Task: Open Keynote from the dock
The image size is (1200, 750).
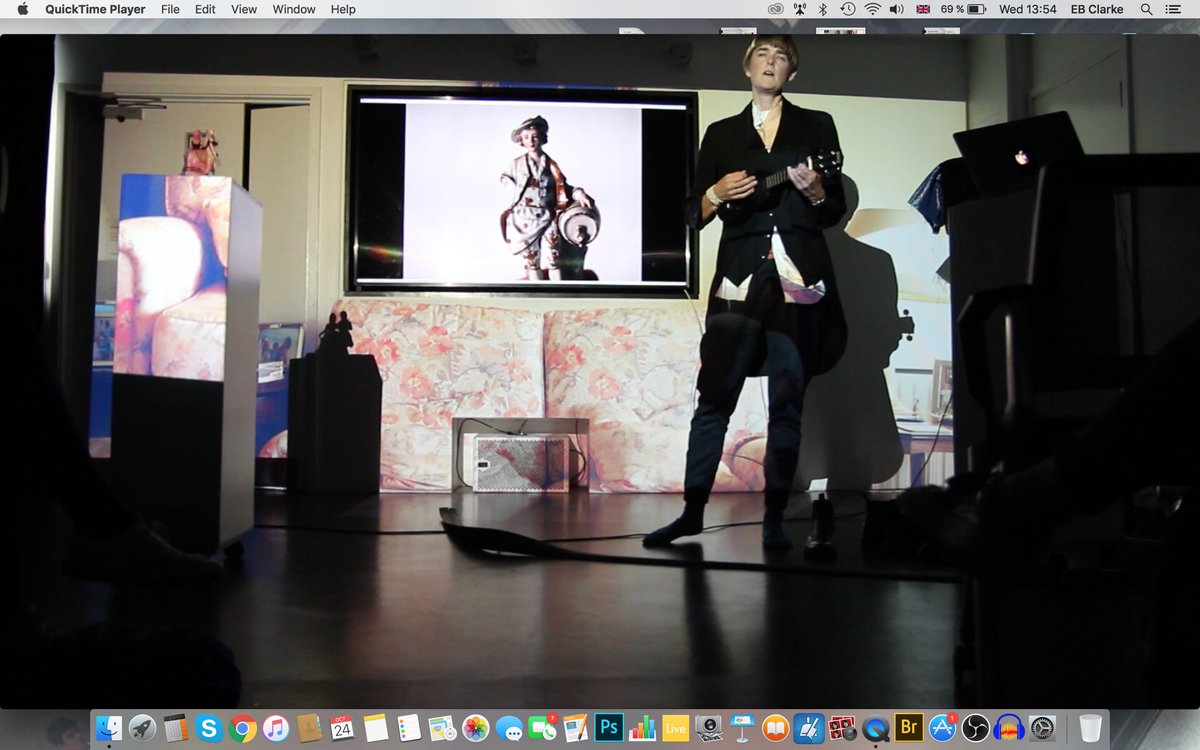Action: 742,728
